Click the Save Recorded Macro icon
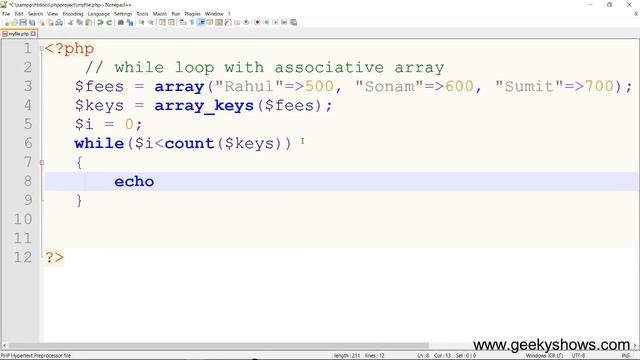The height and width of the screenshot is (360, 640). [293, 22]
